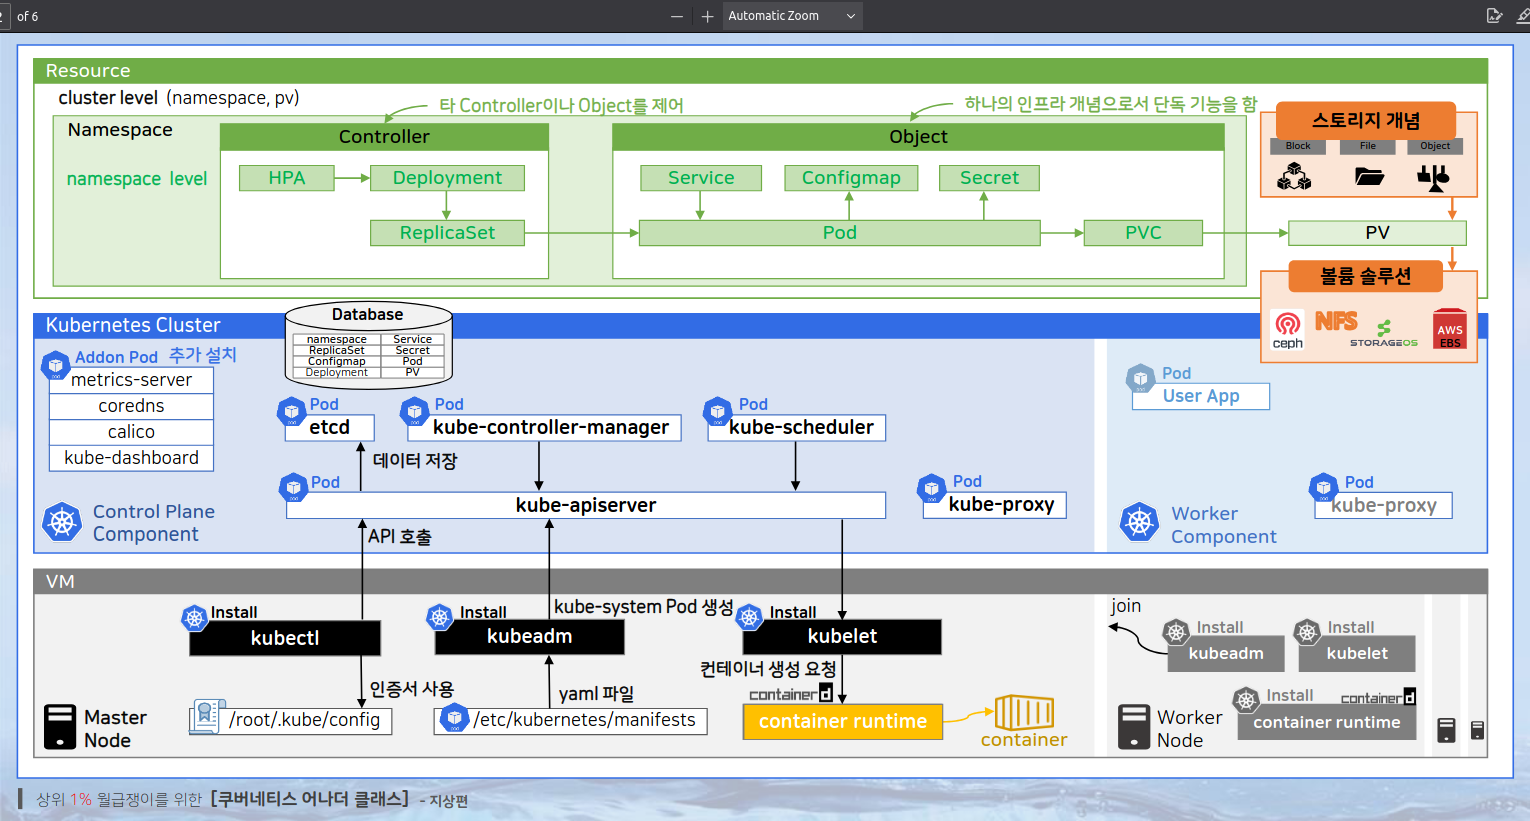Click the kube-controller-manager box
1530x821 pixels.
pos(545,428)
